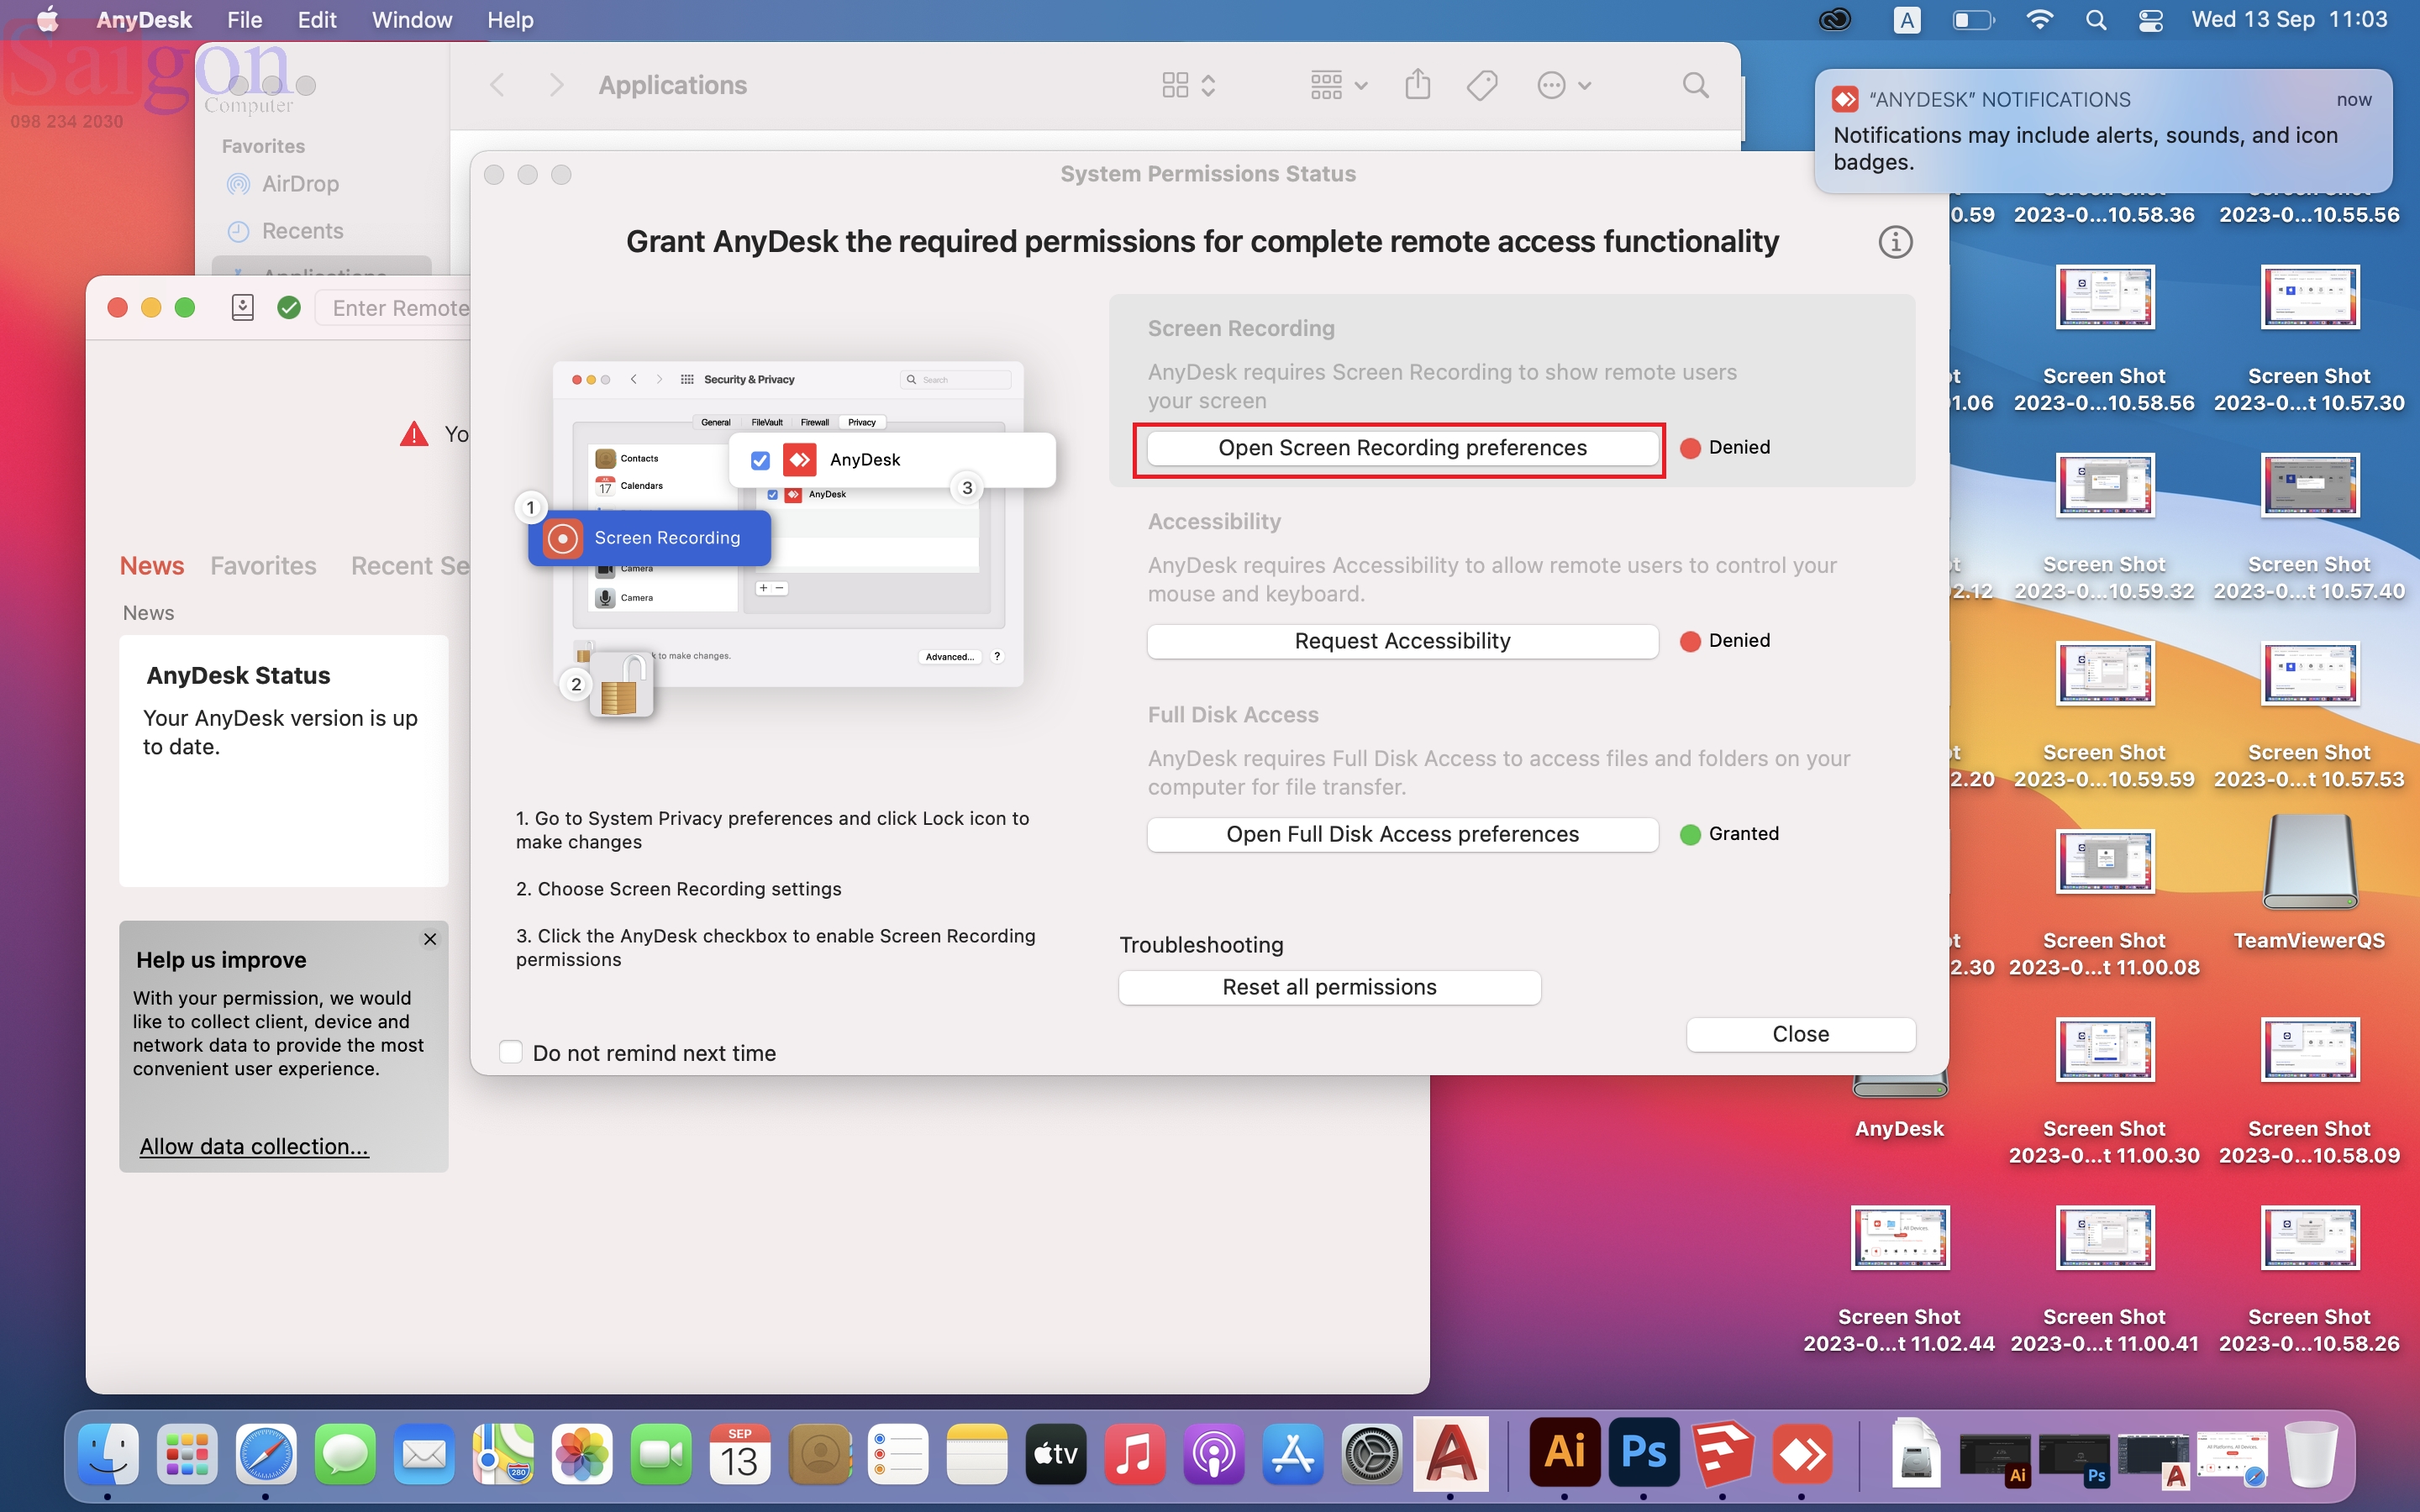This screenshot has height=1512, width=2420.
Task: Expand the Finder view mode switcher
Action: [x=1189, y=85]
